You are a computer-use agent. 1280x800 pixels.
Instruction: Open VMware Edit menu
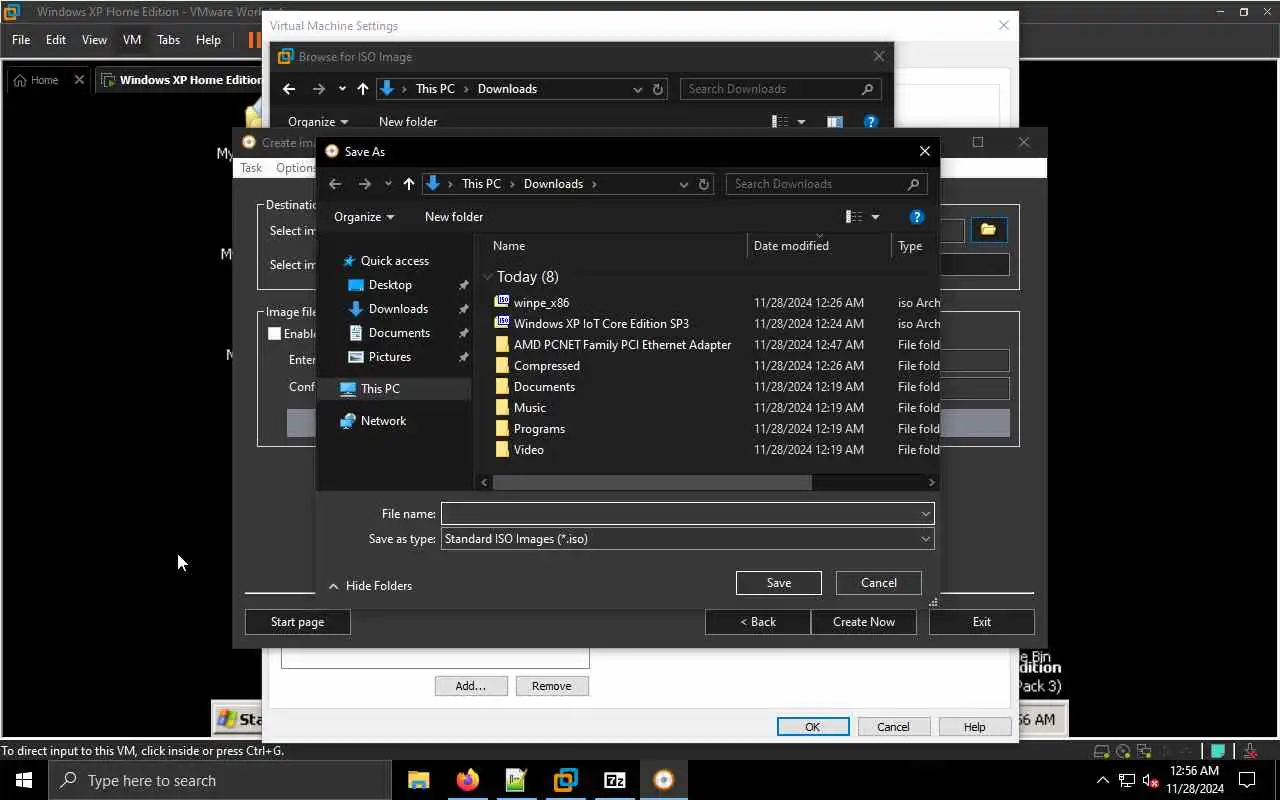point(56,40)
